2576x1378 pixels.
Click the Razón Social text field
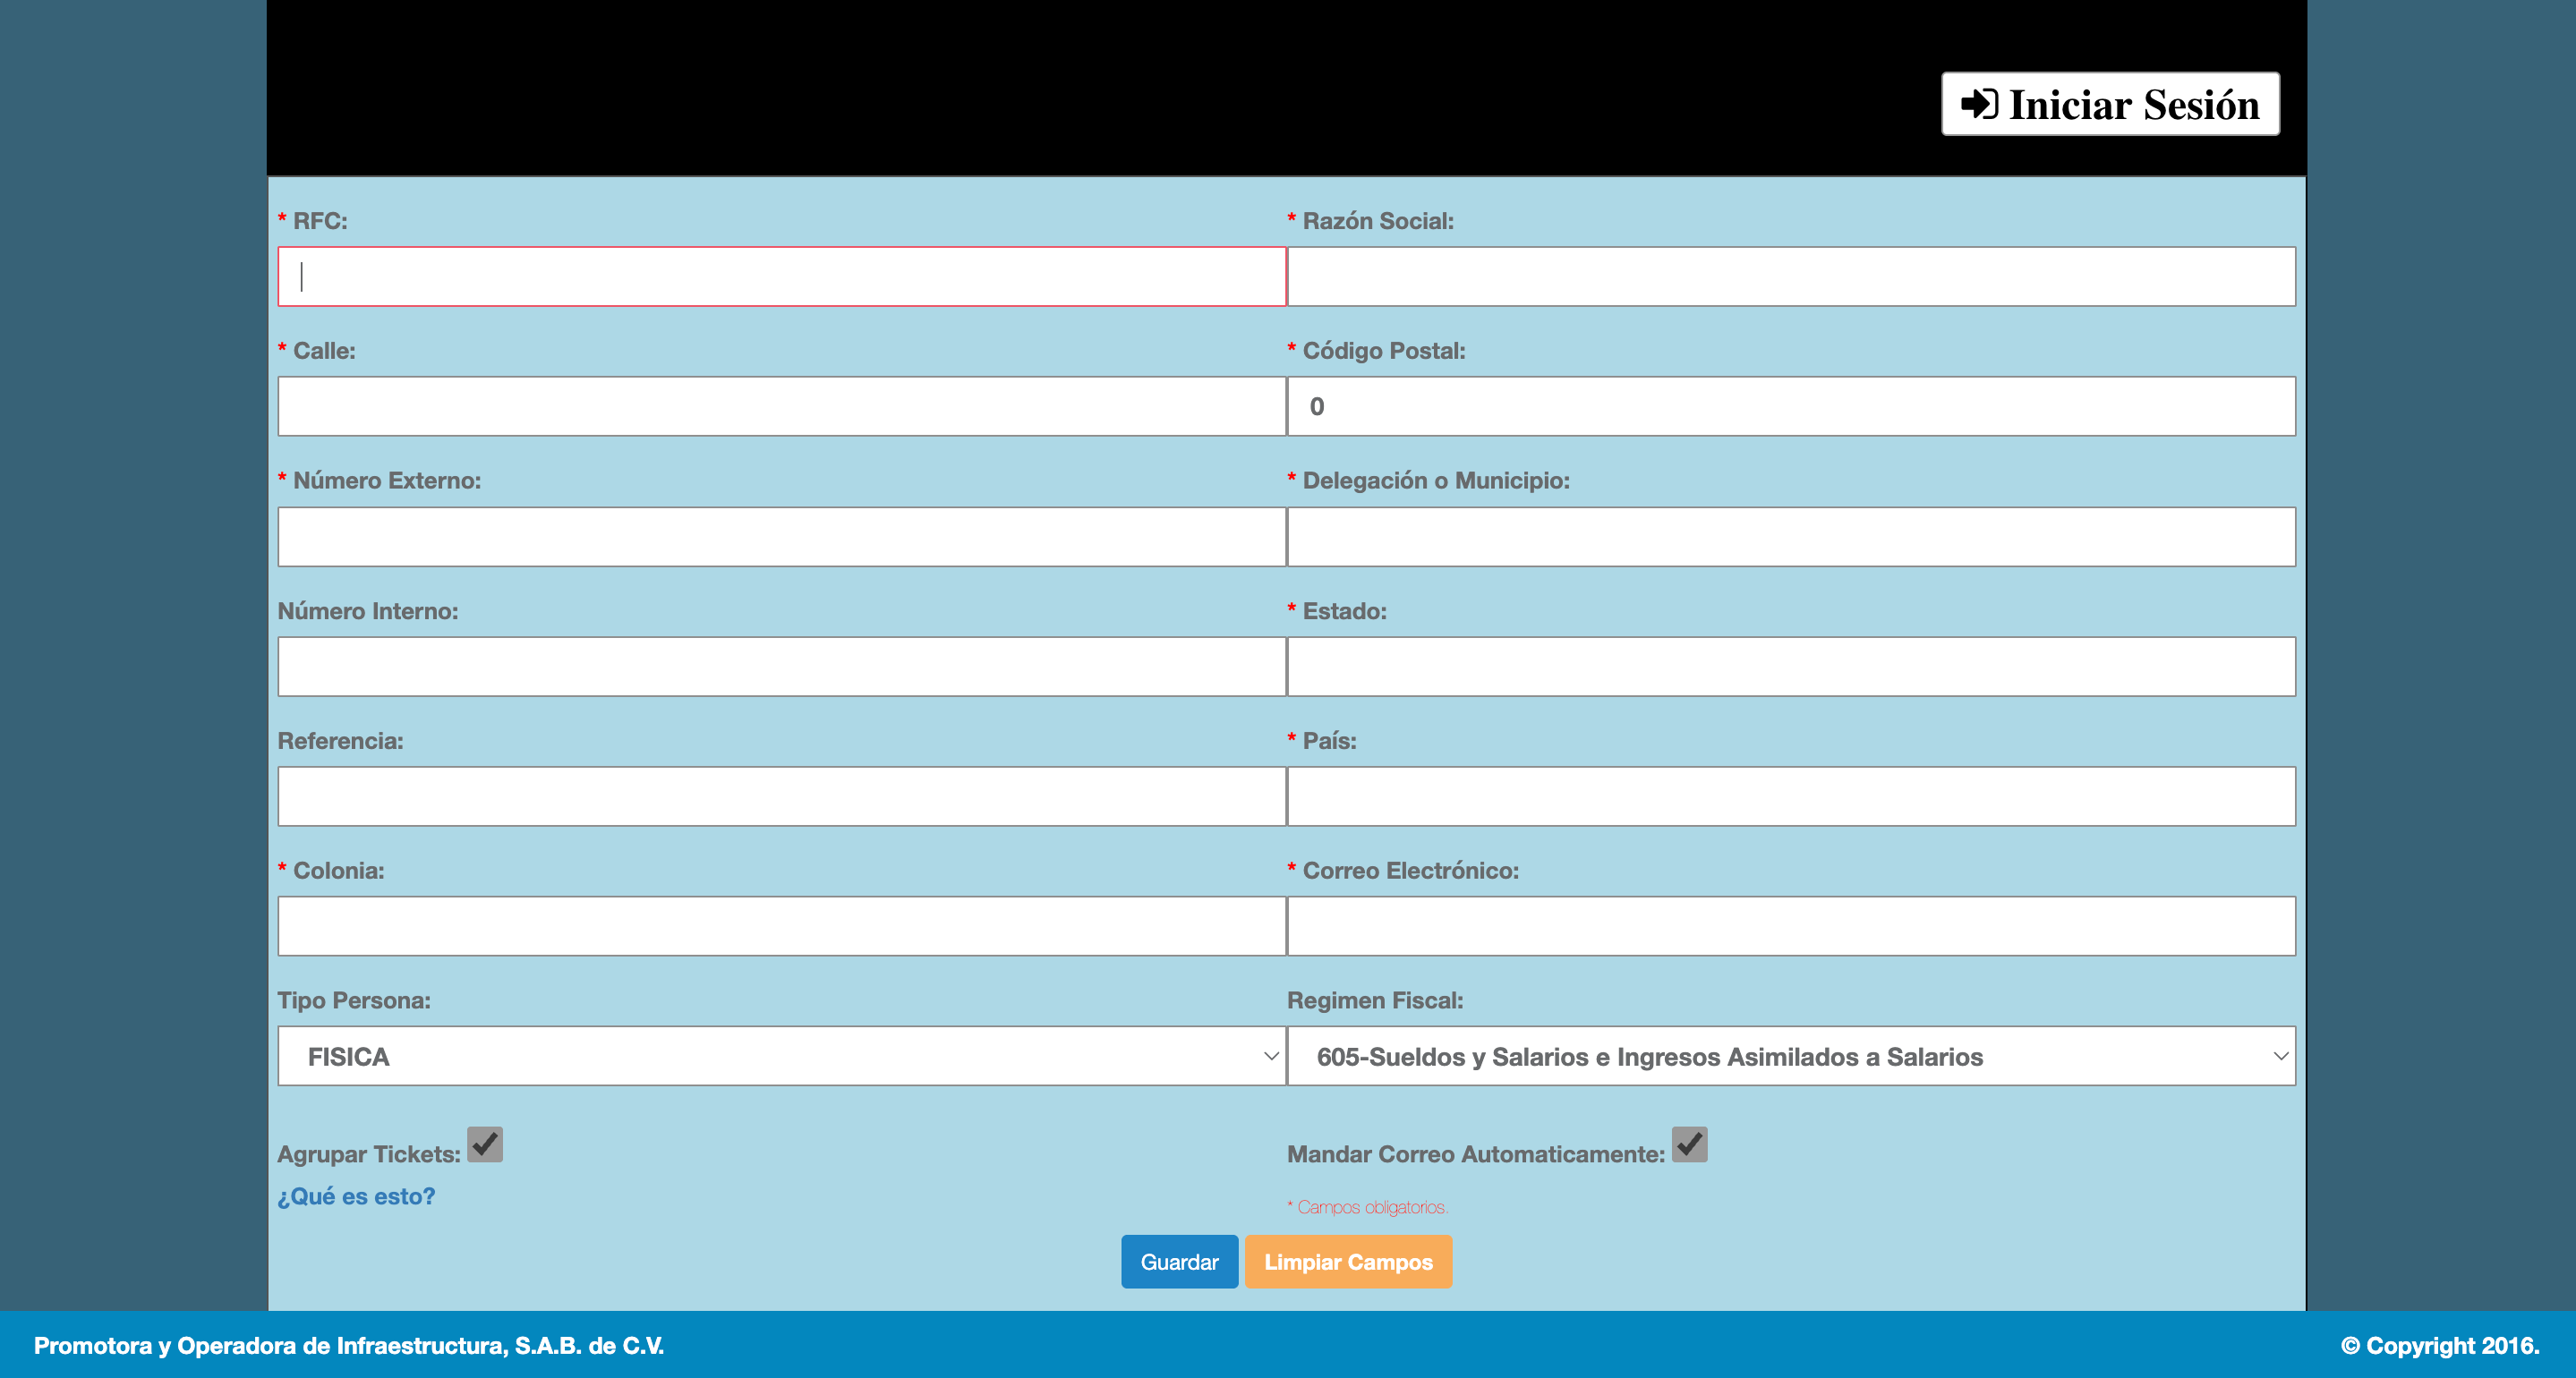1790,277
